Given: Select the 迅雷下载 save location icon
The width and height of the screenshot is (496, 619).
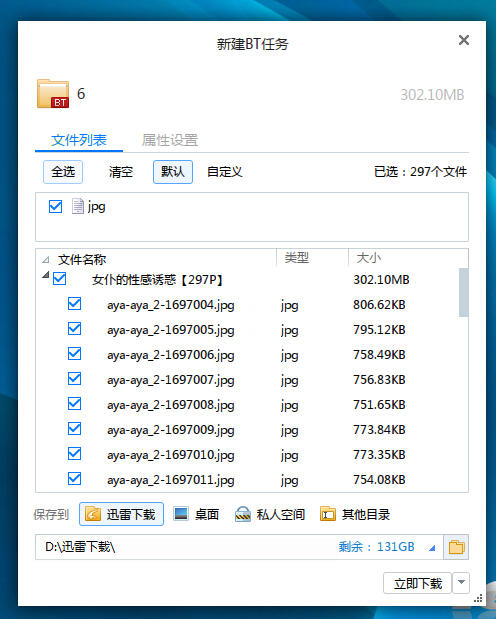Looking at the screenshot, I should tap(93, 514).
